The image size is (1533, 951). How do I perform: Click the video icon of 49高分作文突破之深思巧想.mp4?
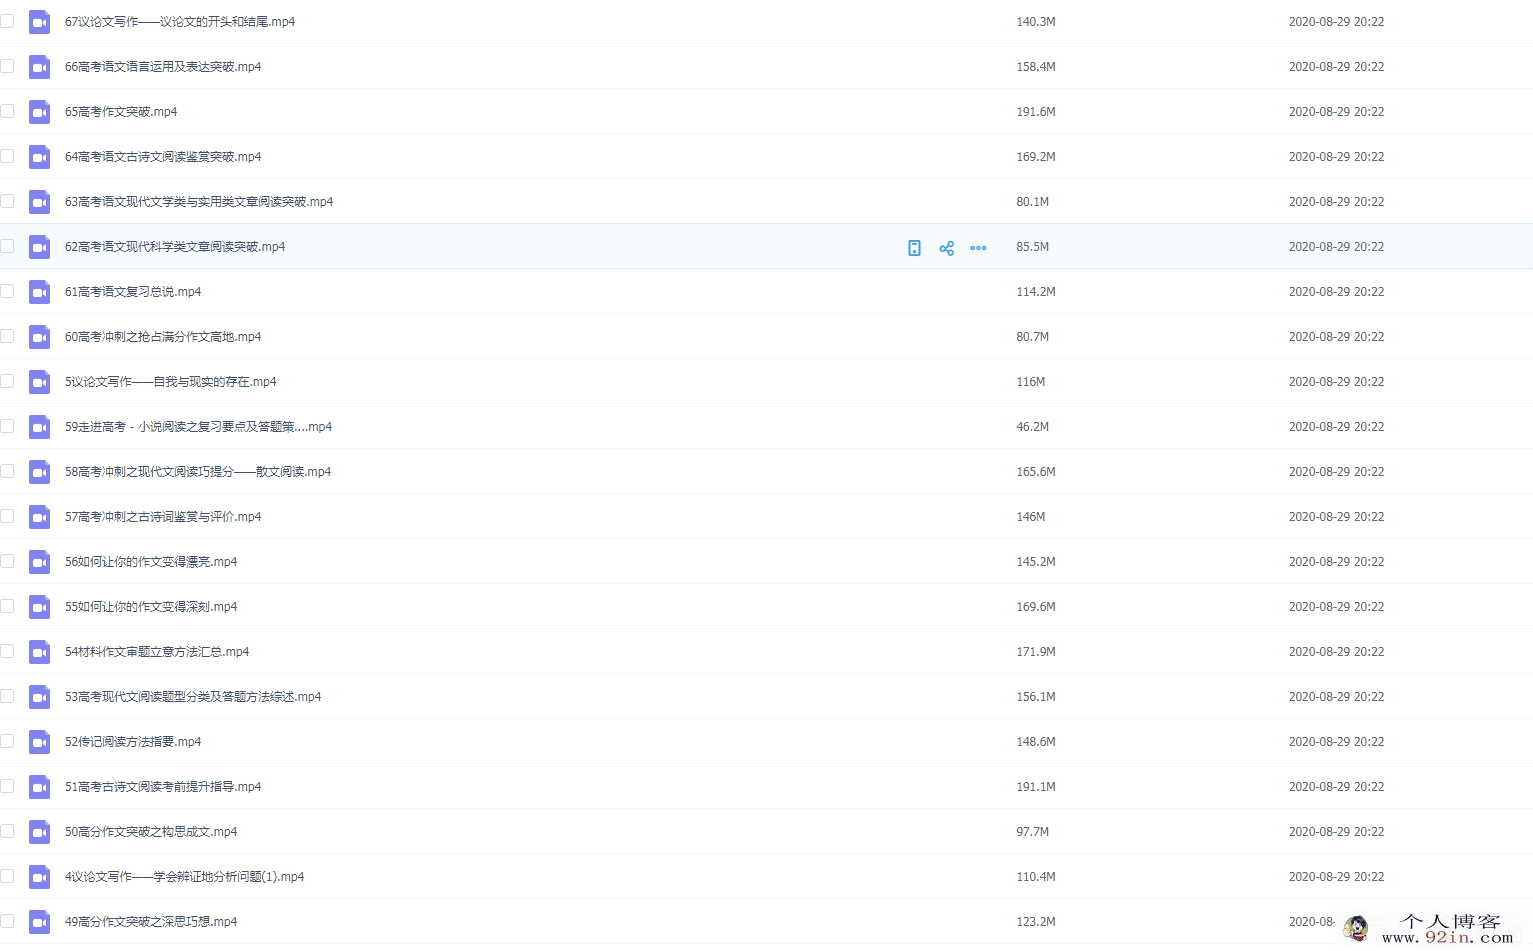[x=39, y=922]
